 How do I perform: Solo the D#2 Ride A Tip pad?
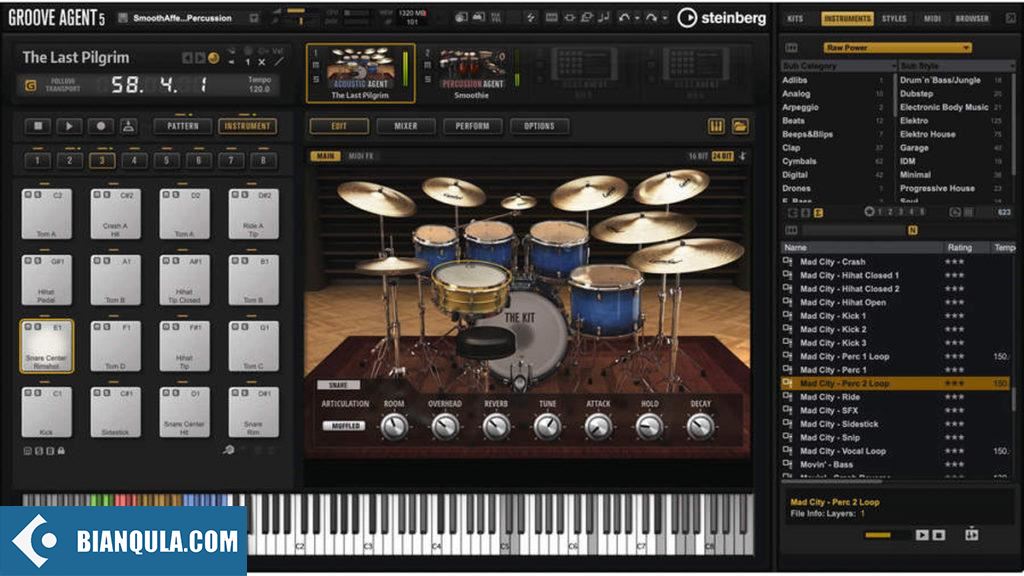click(x=244, y=195)
